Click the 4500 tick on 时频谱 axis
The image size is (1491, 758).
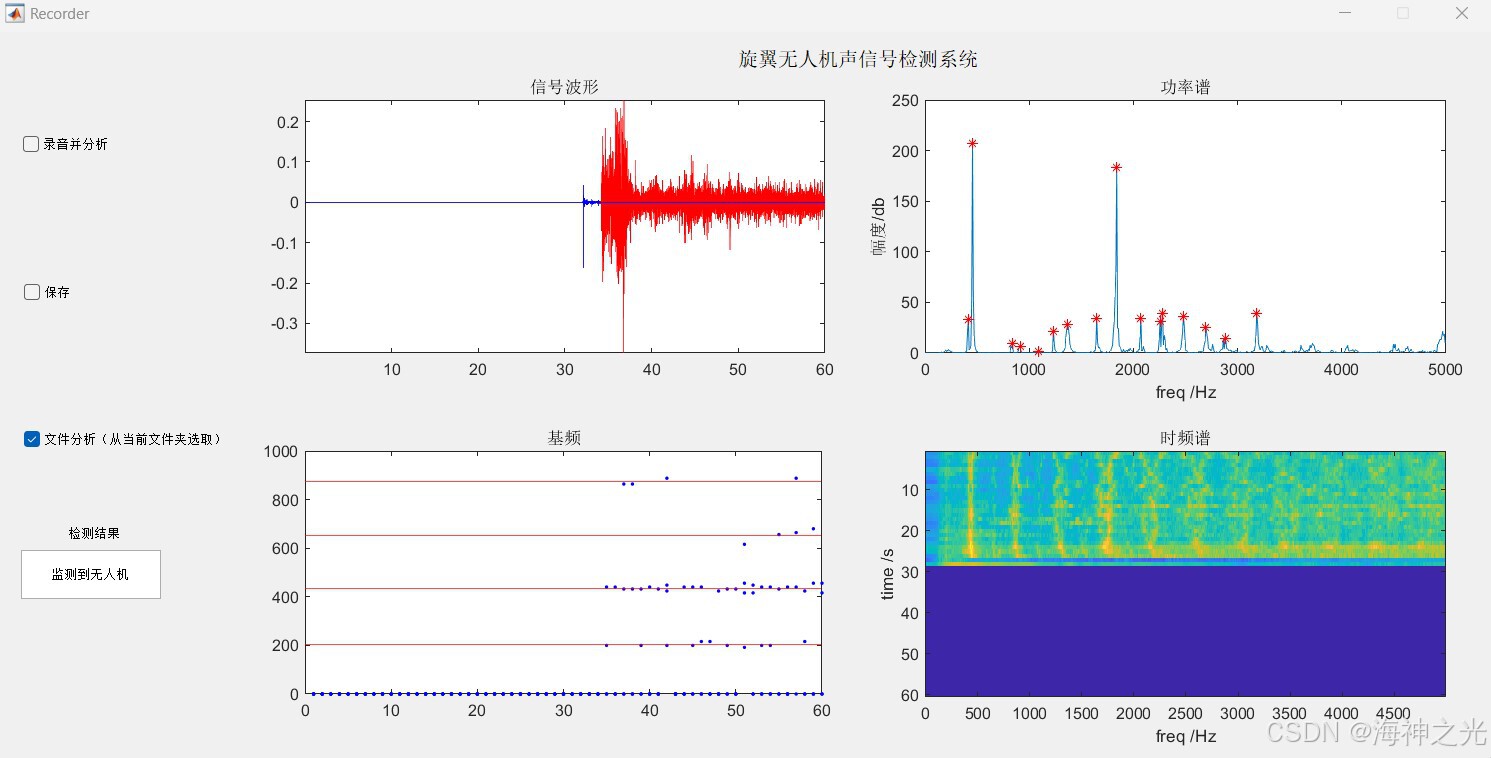coord(1393,714)
